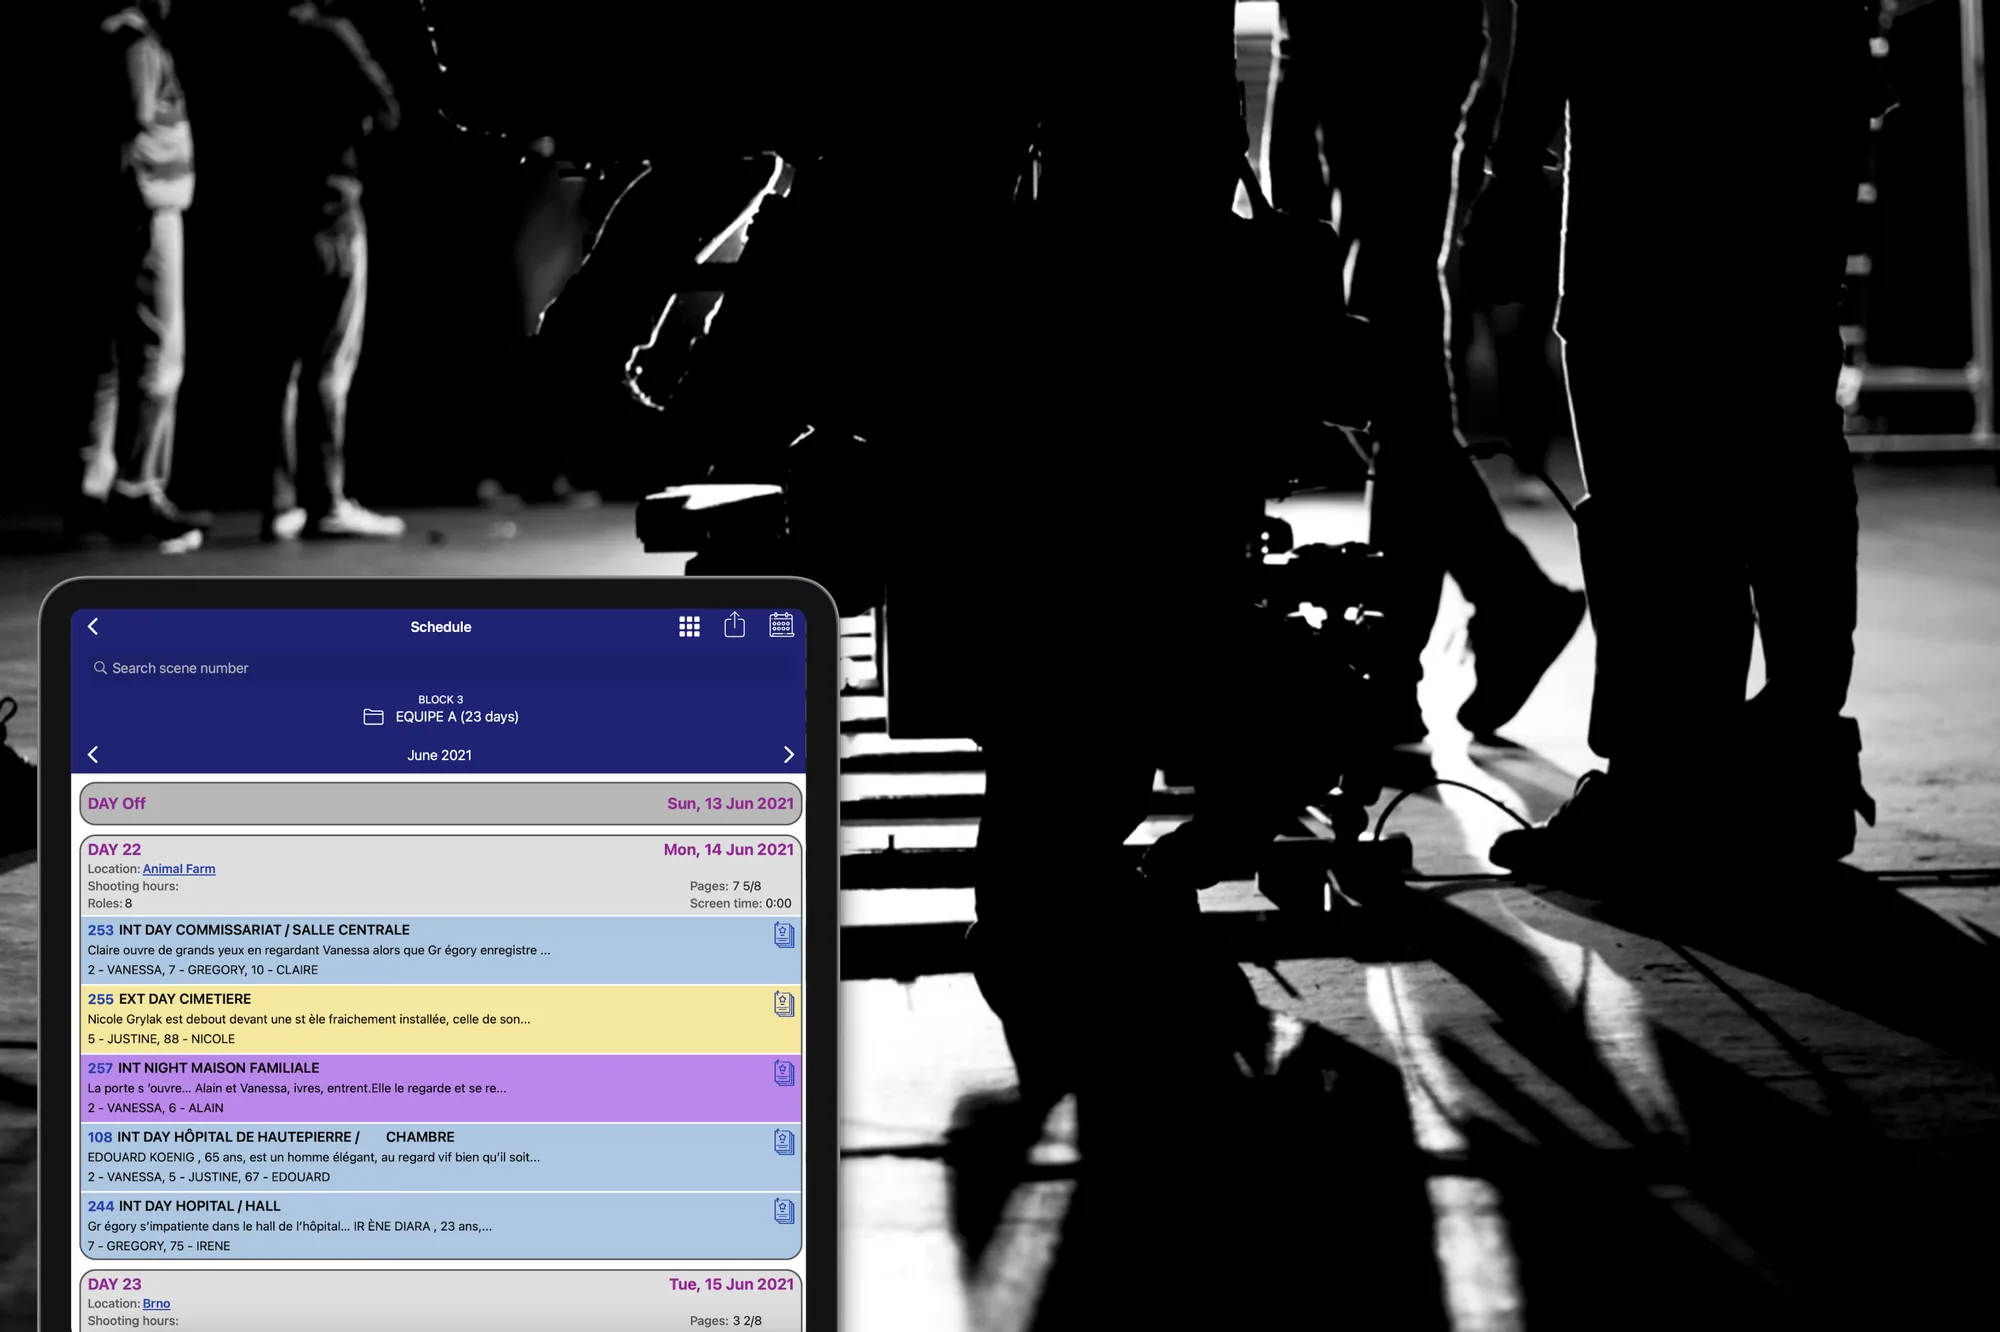Open the calendar view icon
Screen dimensions: 2000x1332
point(781,625)
